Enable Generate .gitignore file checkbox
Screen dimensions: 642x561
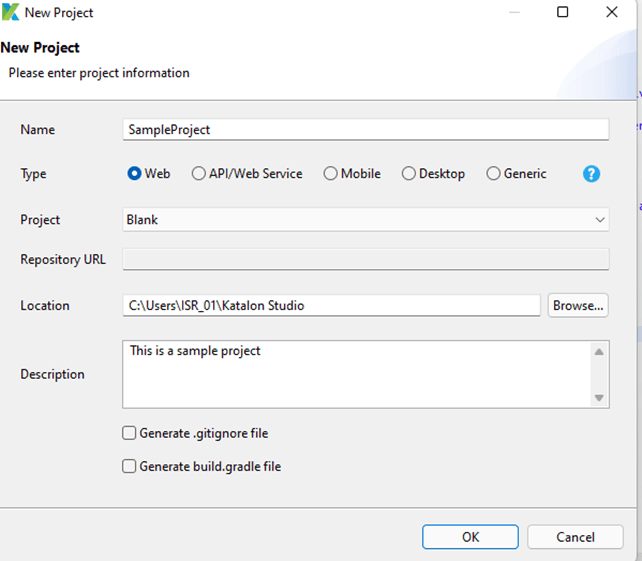click(x=129, y=433)
